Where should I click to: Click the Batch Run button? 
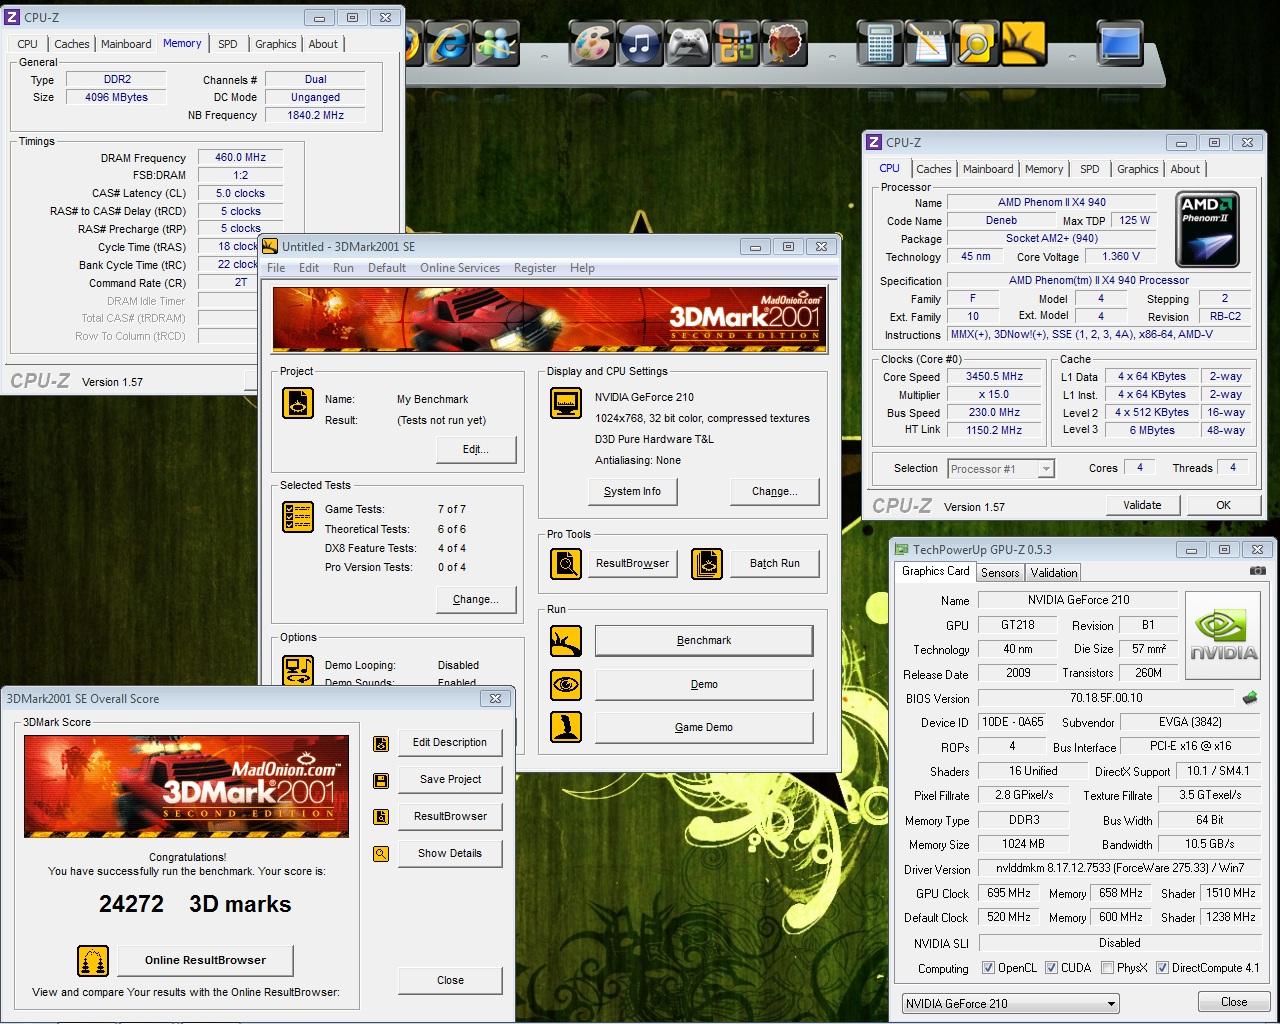point(775,563)
